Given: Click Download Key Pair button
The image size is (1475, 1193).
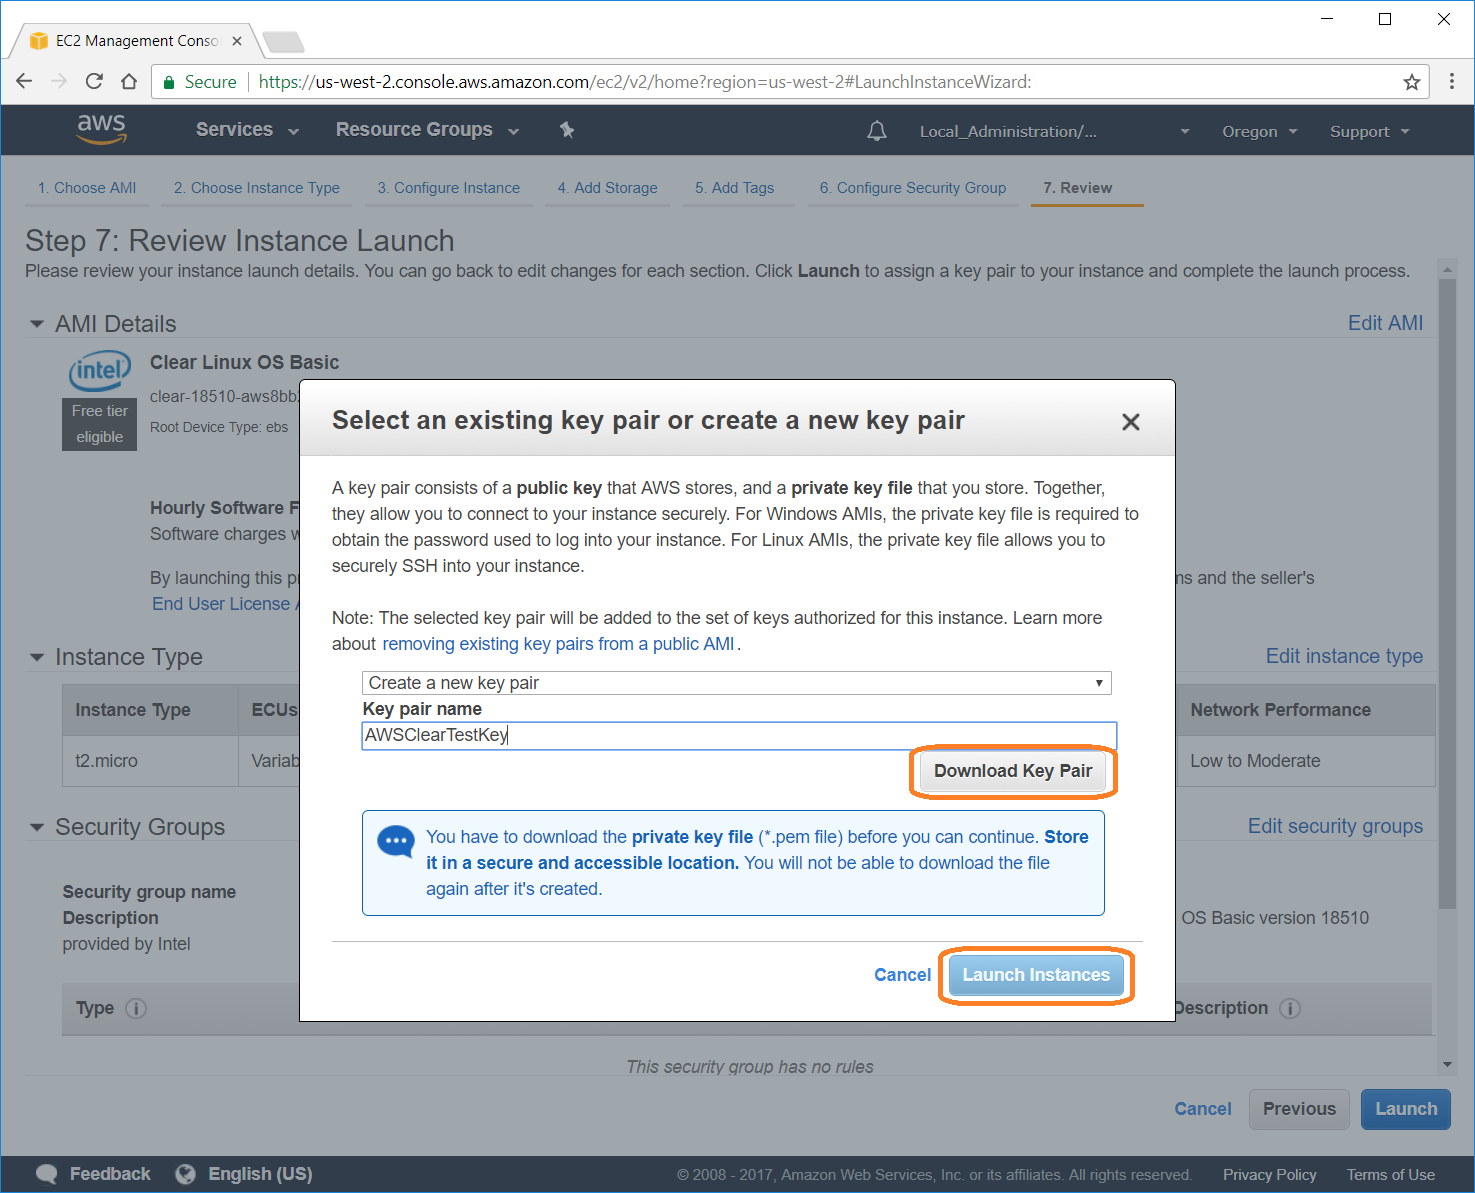Looking at the screenshot, I should (1013, 771).
